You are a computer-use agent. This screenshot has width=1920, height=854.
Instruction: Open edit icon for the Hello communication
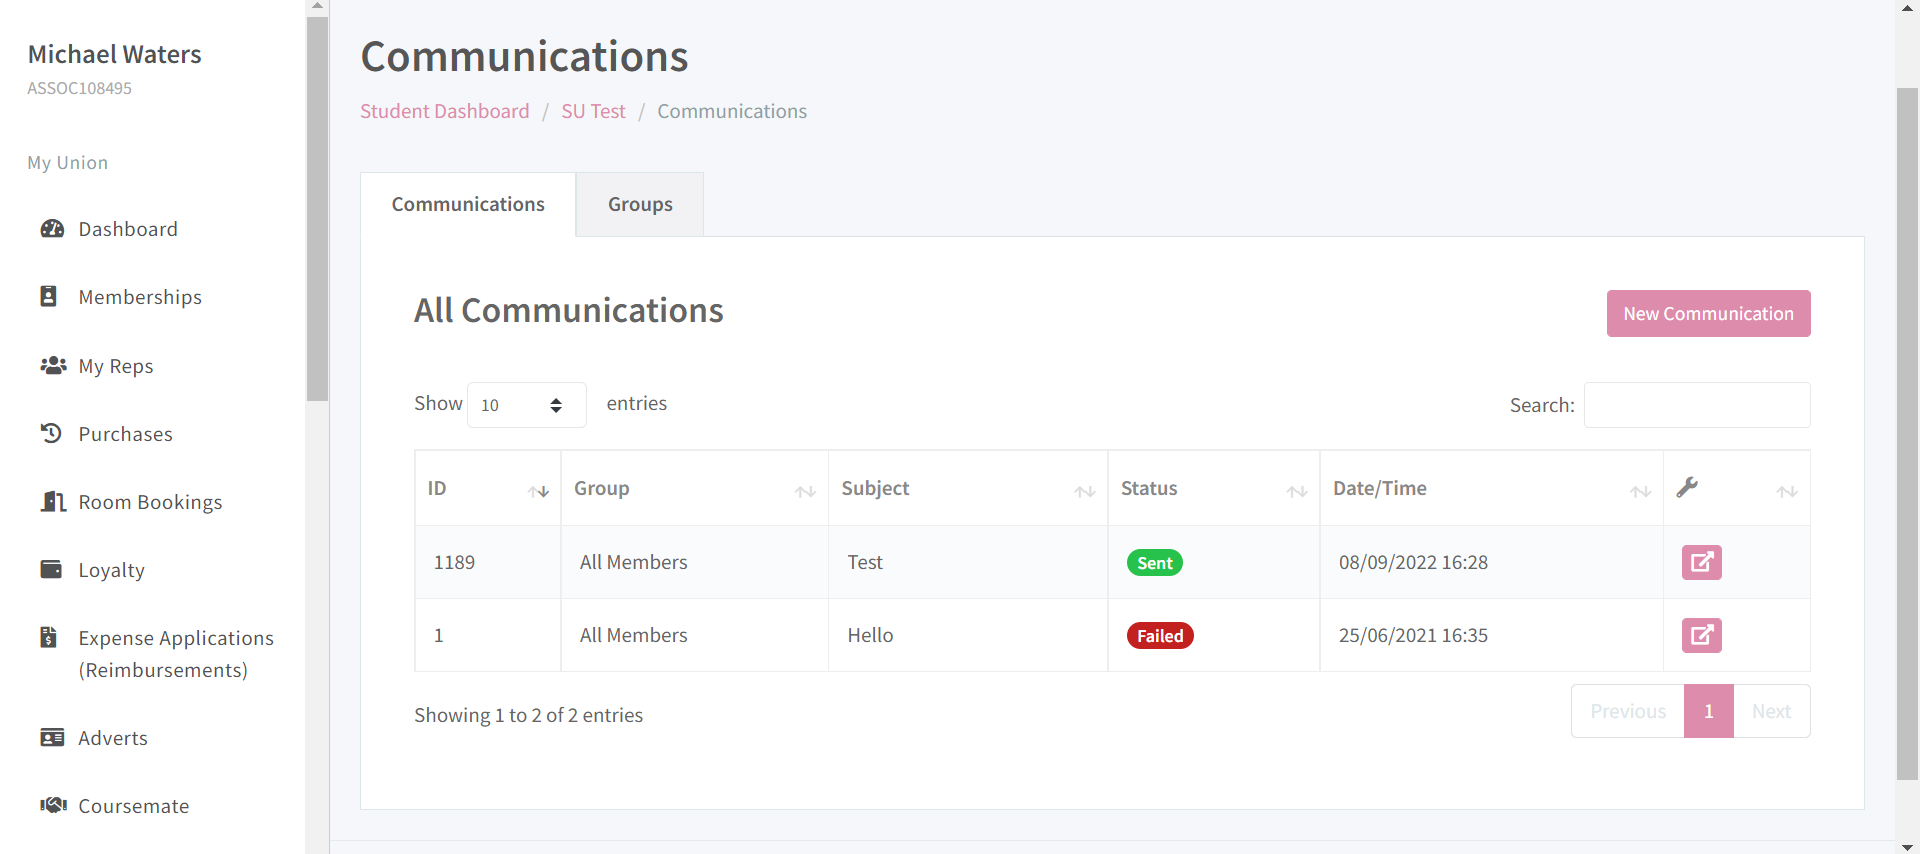tap(1701, 635)
